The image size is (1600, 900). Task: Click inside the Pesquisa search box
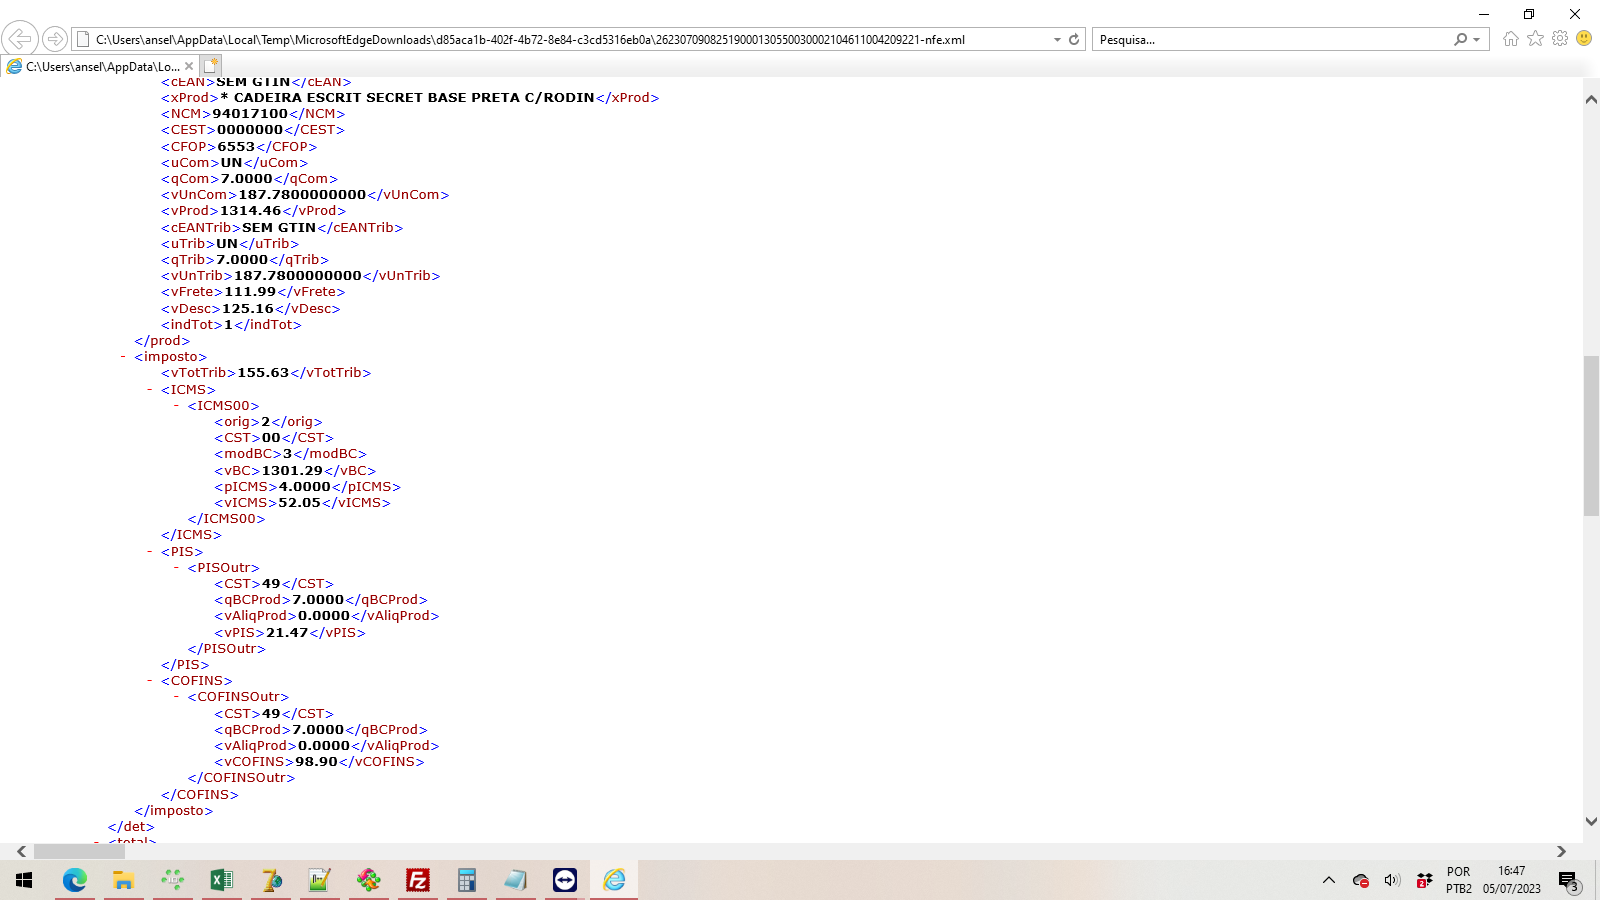(x=1270, y=39)
